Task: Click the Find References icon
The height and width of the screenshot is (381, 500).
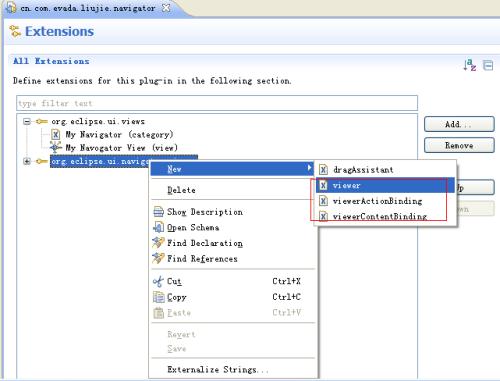Action: coord(158,258)
